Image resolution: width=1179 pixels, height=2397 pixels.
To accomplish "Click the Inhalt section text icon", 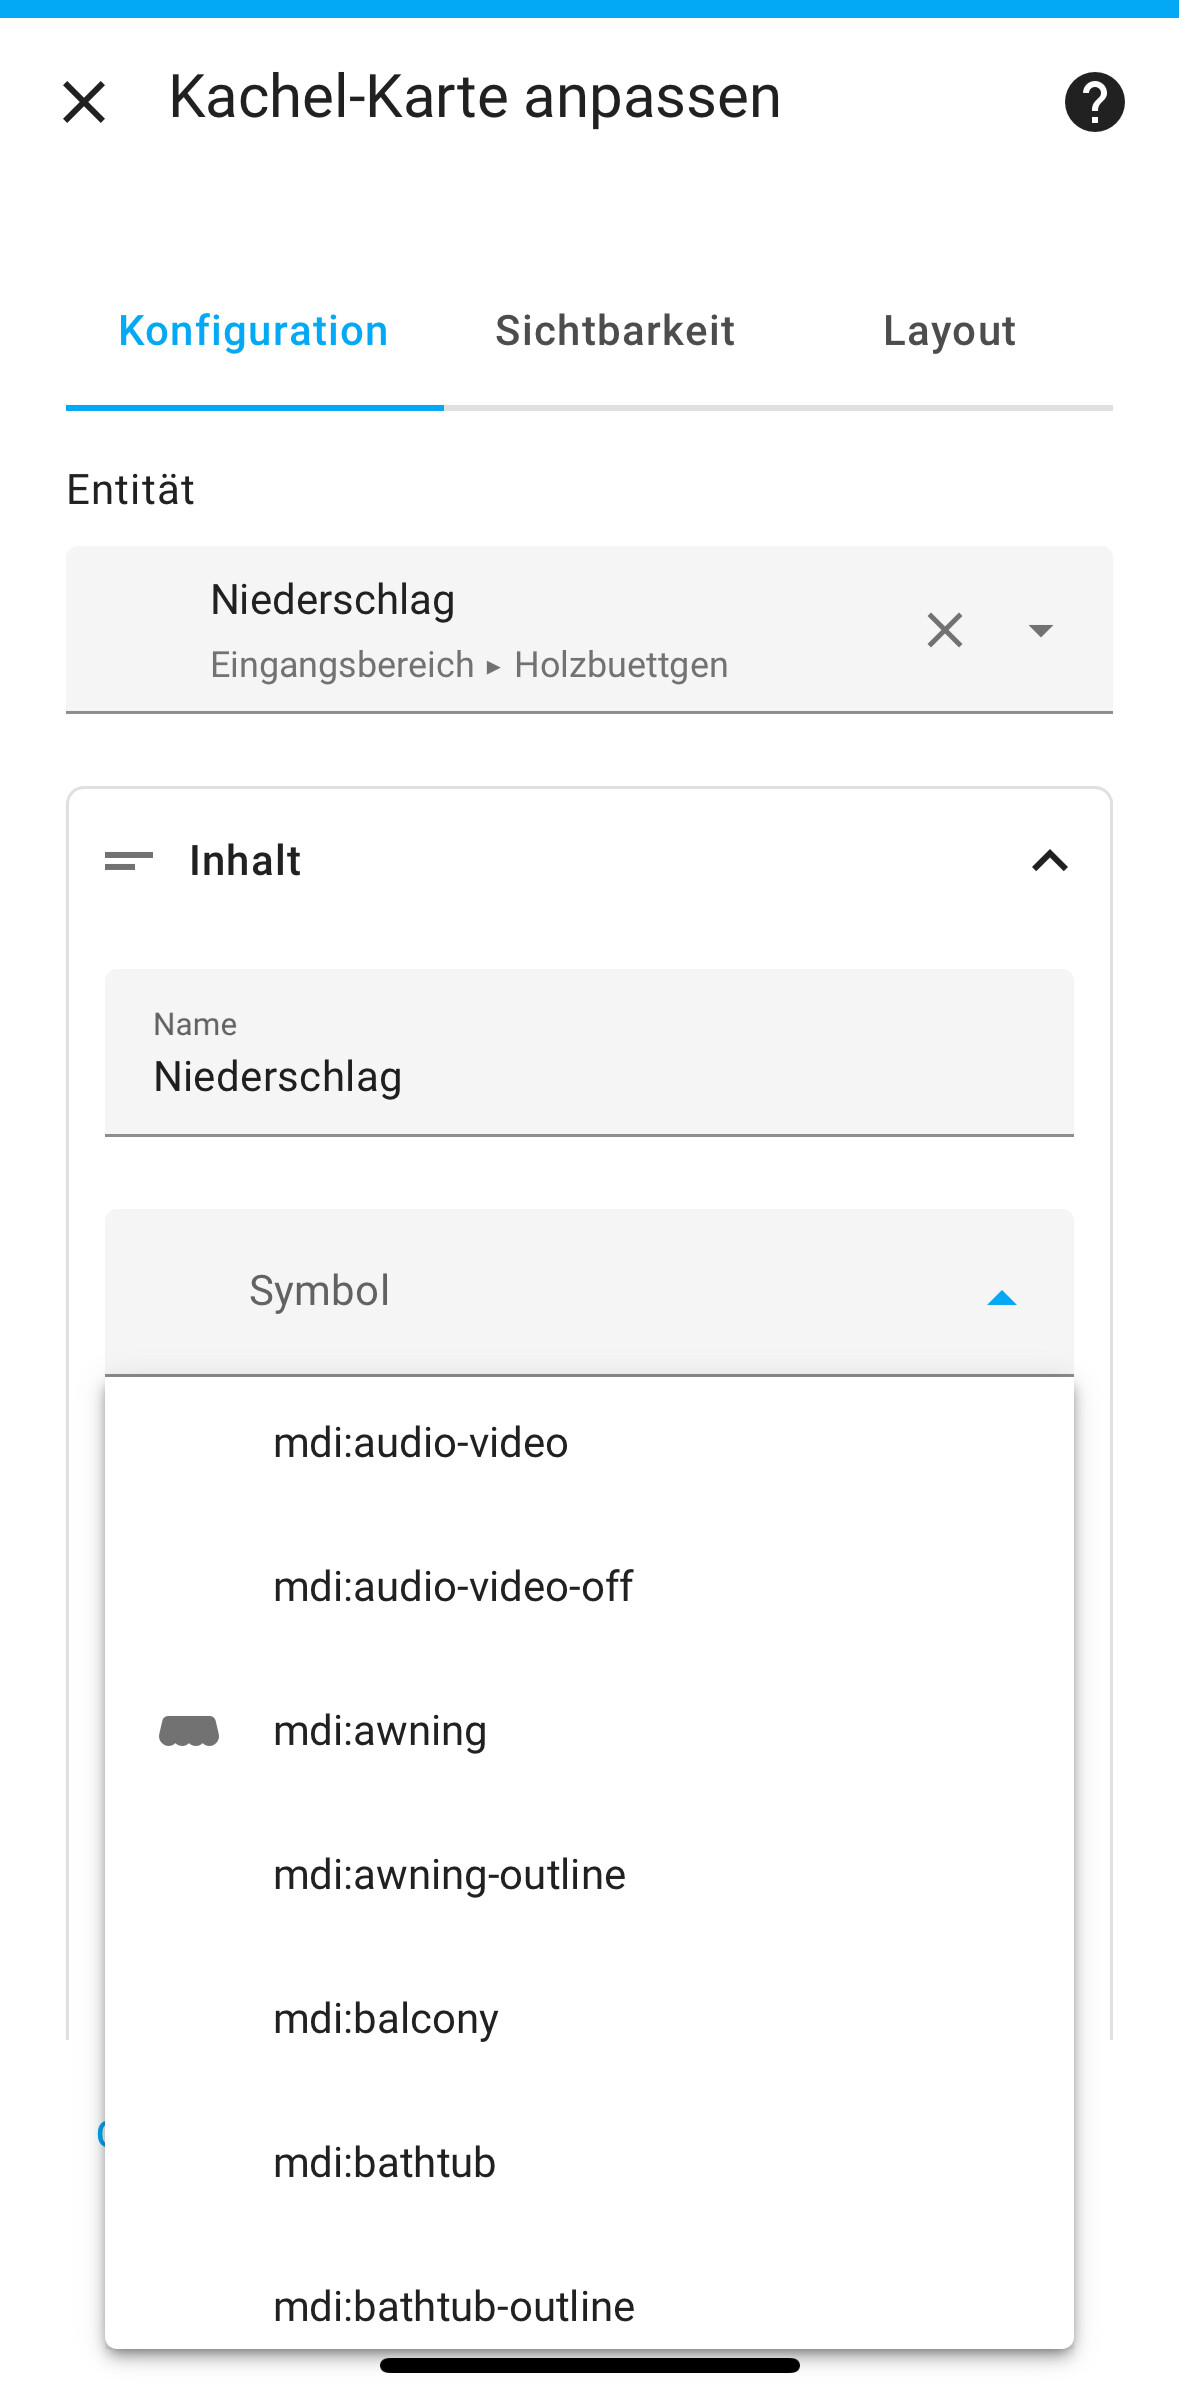I will [x=129, y=861].
